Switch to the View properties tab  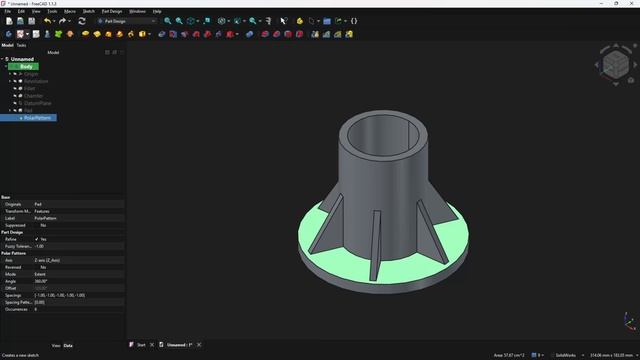click(x=56, y=346)
